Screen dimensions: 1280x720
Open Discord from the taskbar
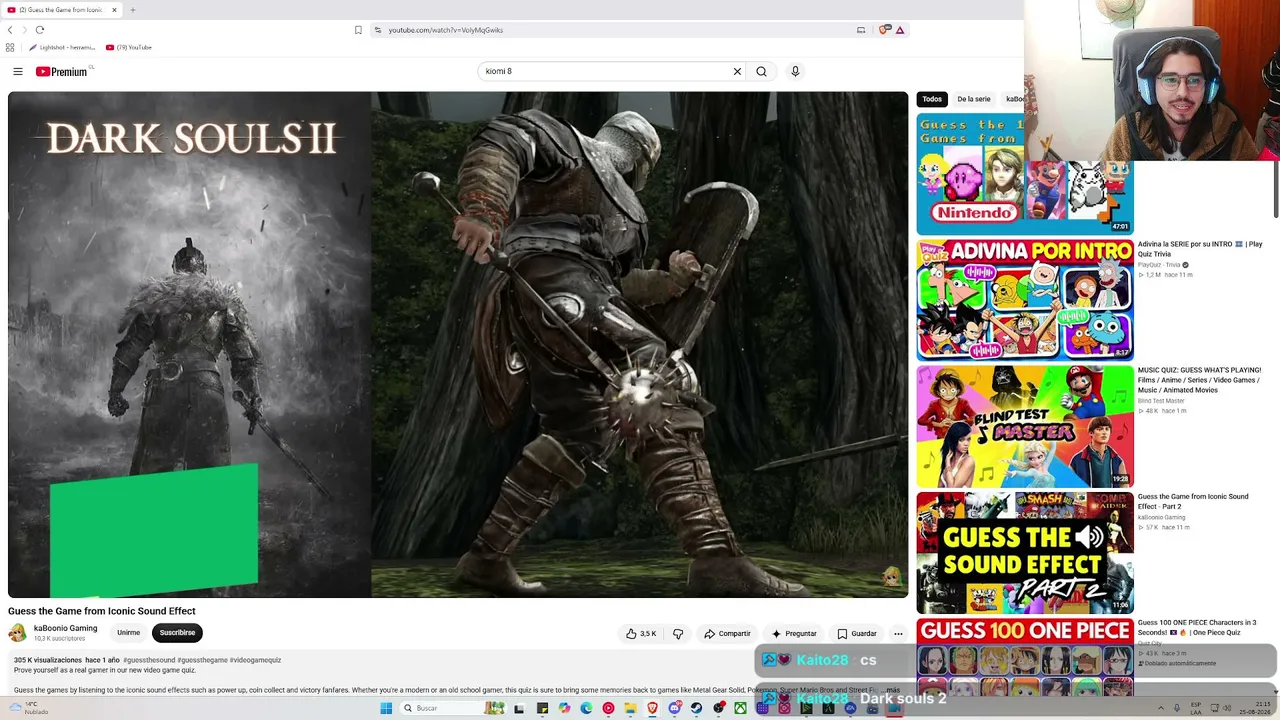[674, 708]
